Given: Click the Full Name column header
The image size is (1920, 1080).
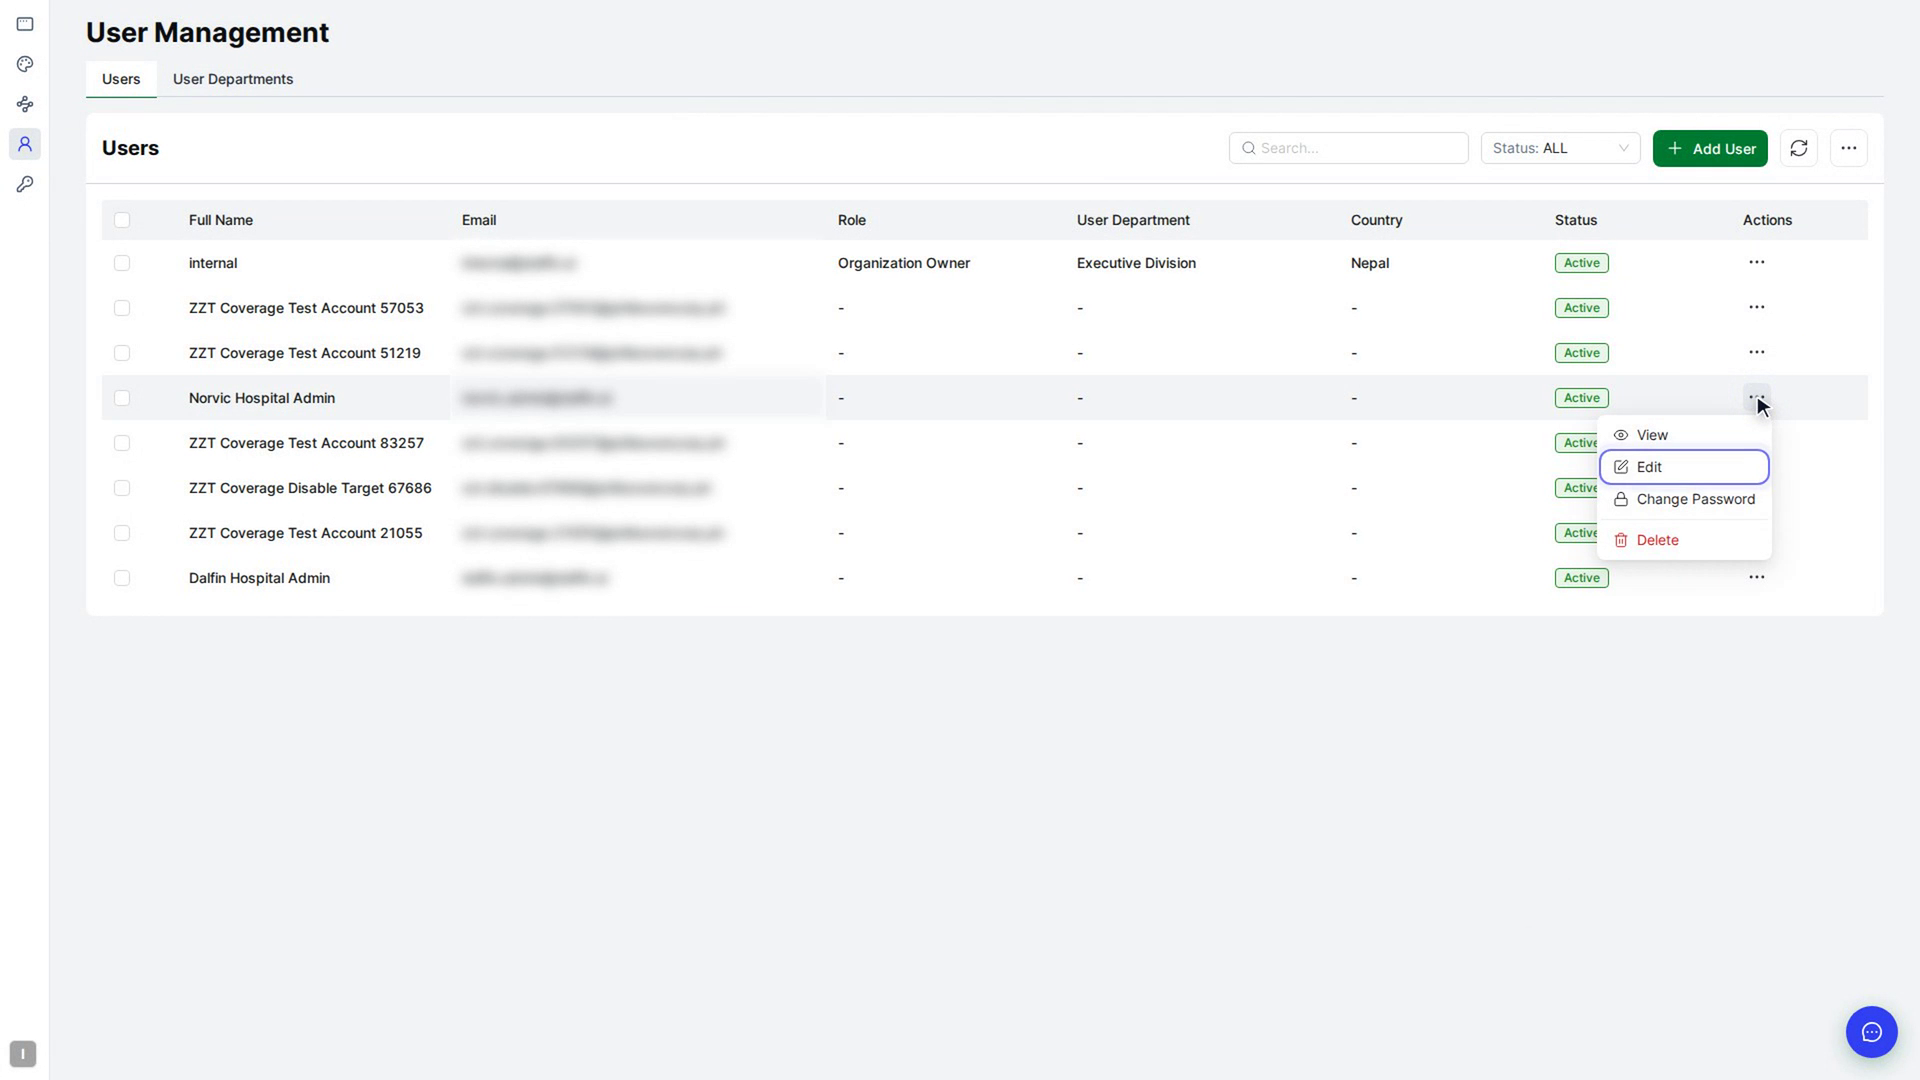Looking at the screenshot, I should [221, 220].
